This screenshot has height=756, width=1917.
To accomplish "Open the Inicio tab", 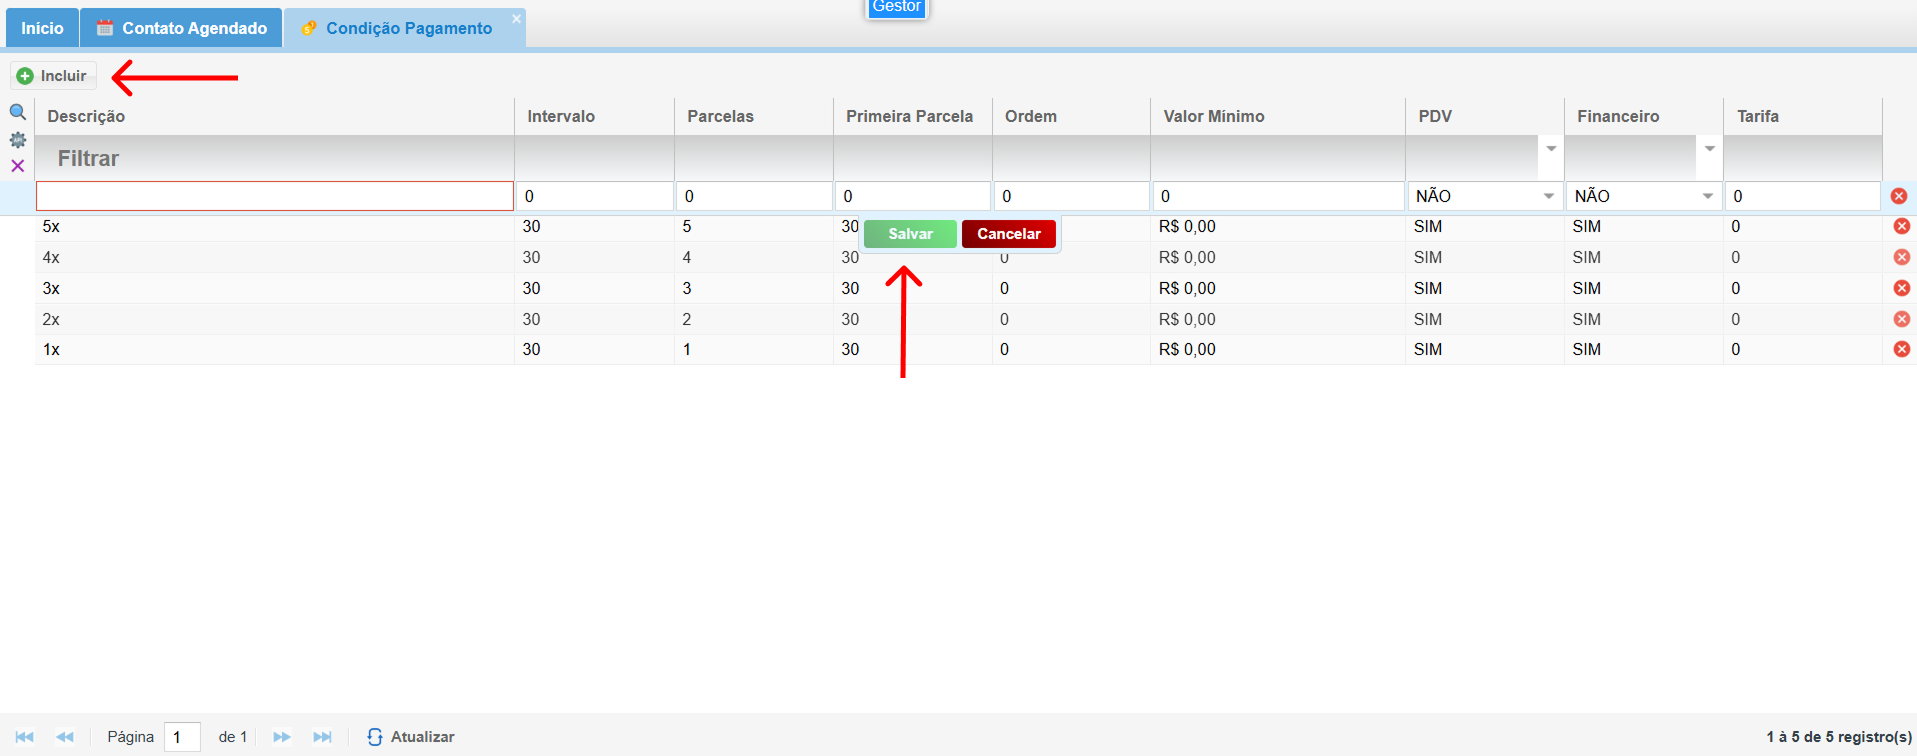I will (x=42, y=28).
